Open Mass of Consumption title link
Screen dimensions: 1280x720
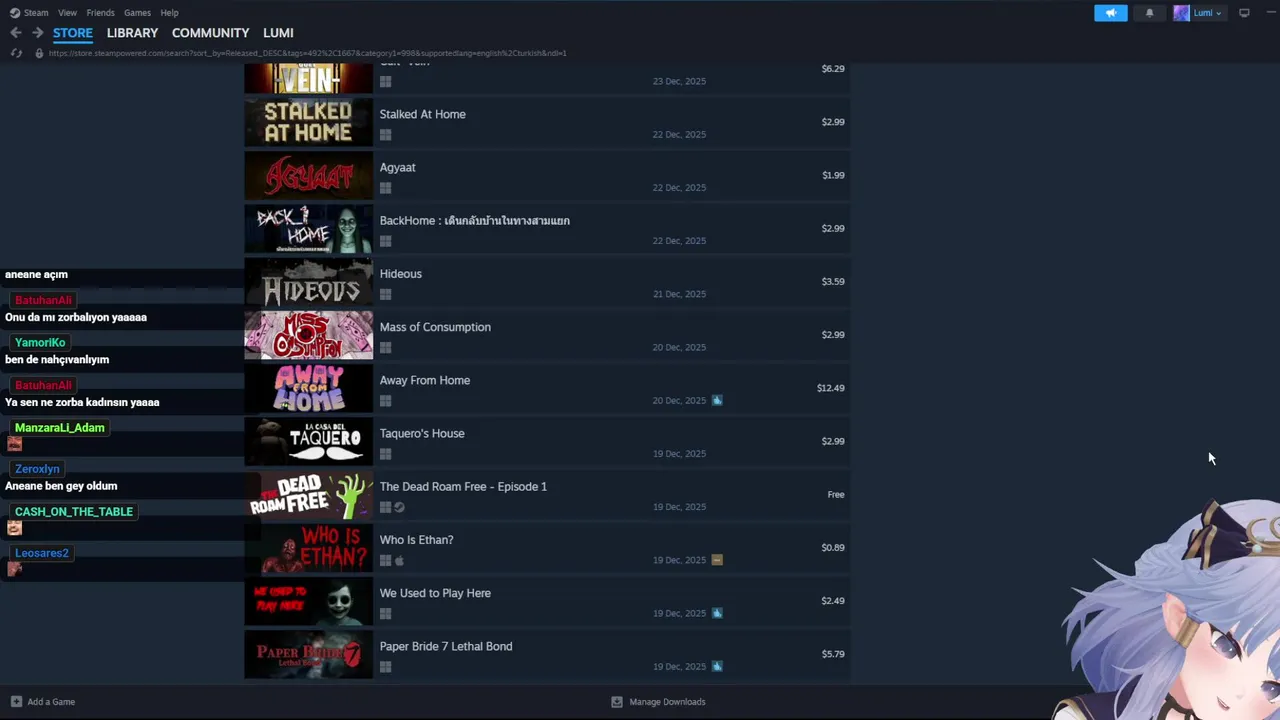tap(435, 327)
